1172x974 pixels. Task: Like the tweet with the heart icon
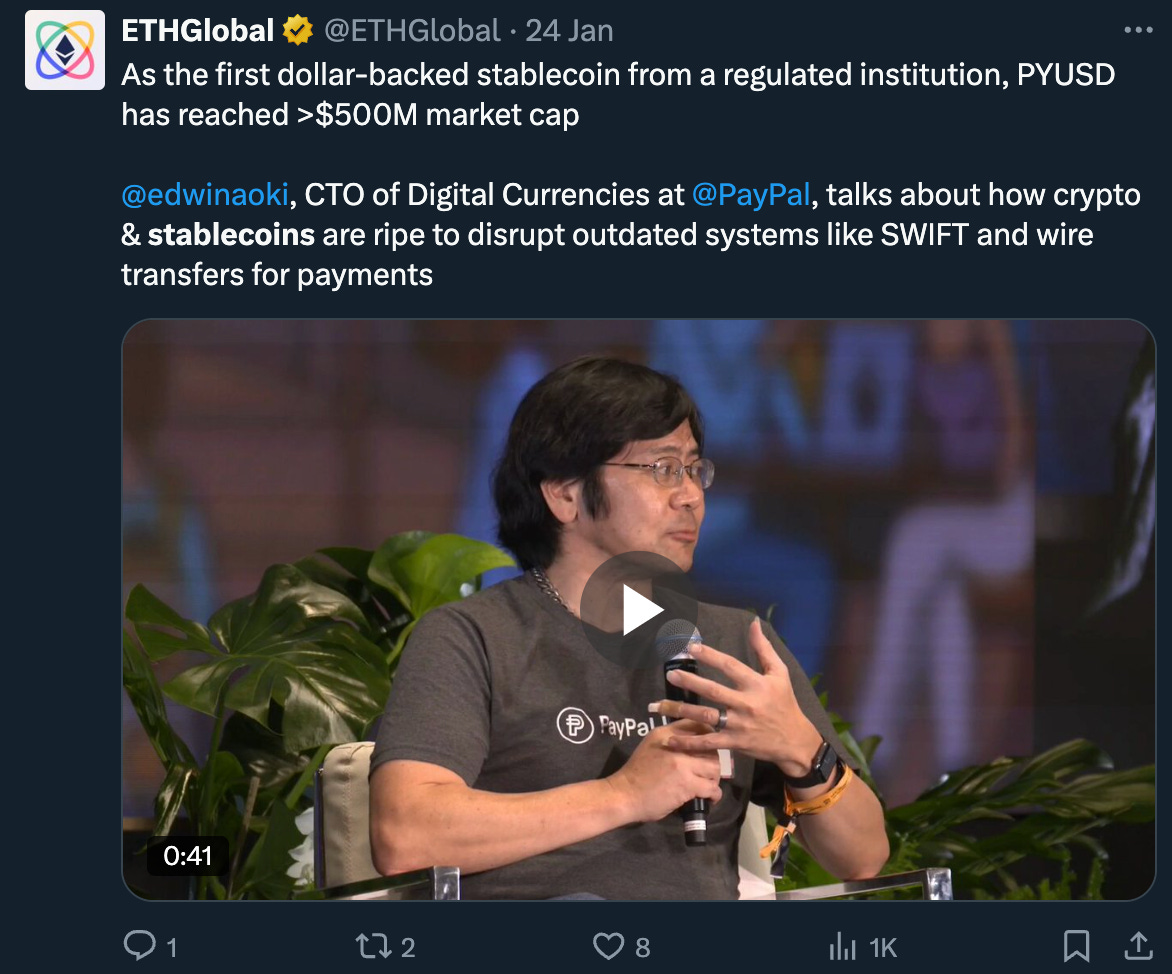[608, 946]
